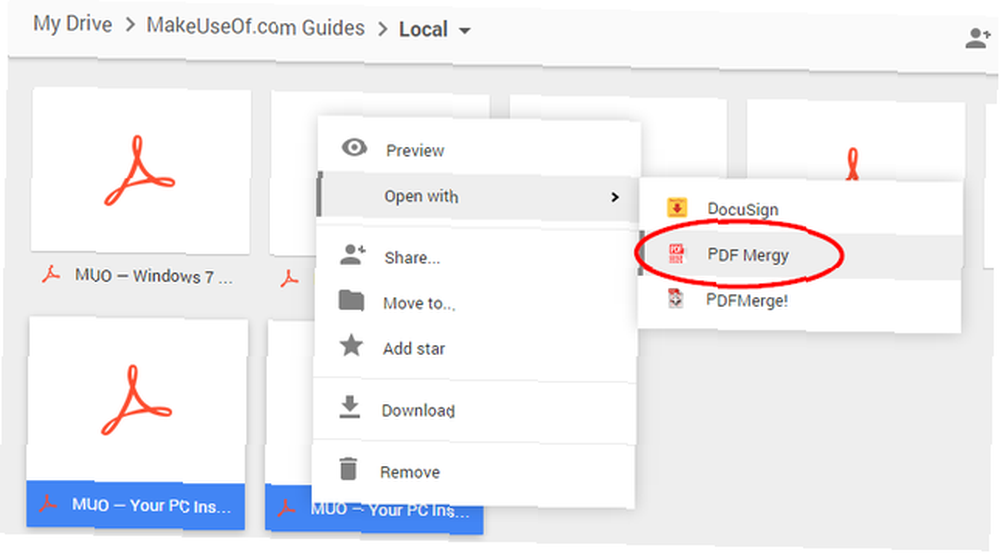Click the share add-person icon in the header
The height and width of the screenshot is (553, 1000).
click(978, 38)
